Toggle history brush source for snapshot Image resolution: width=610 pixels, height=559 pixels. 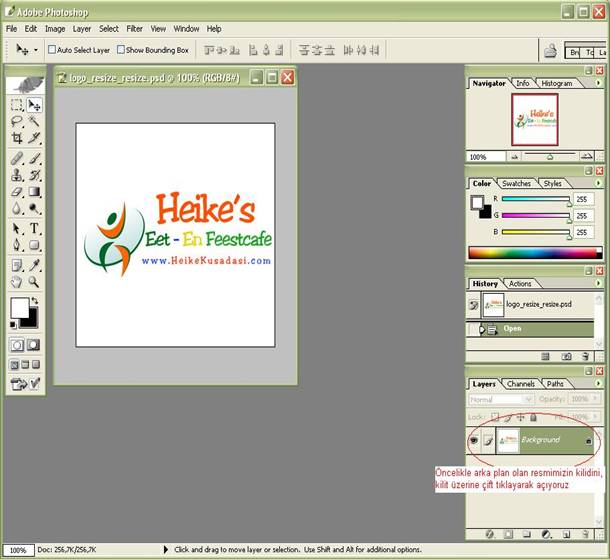(473, 305)
